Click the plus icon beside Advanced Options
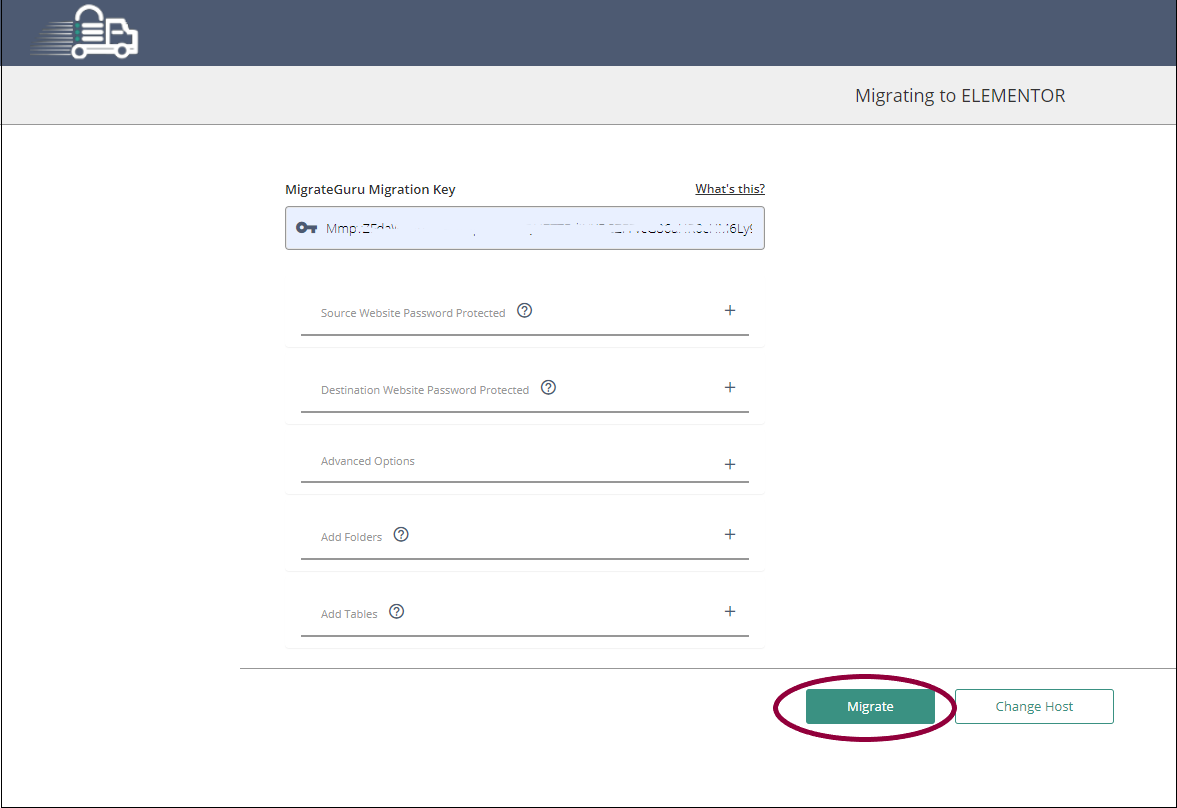Image resolution: width=1177 pixels, height=808 pixels. 730,464
